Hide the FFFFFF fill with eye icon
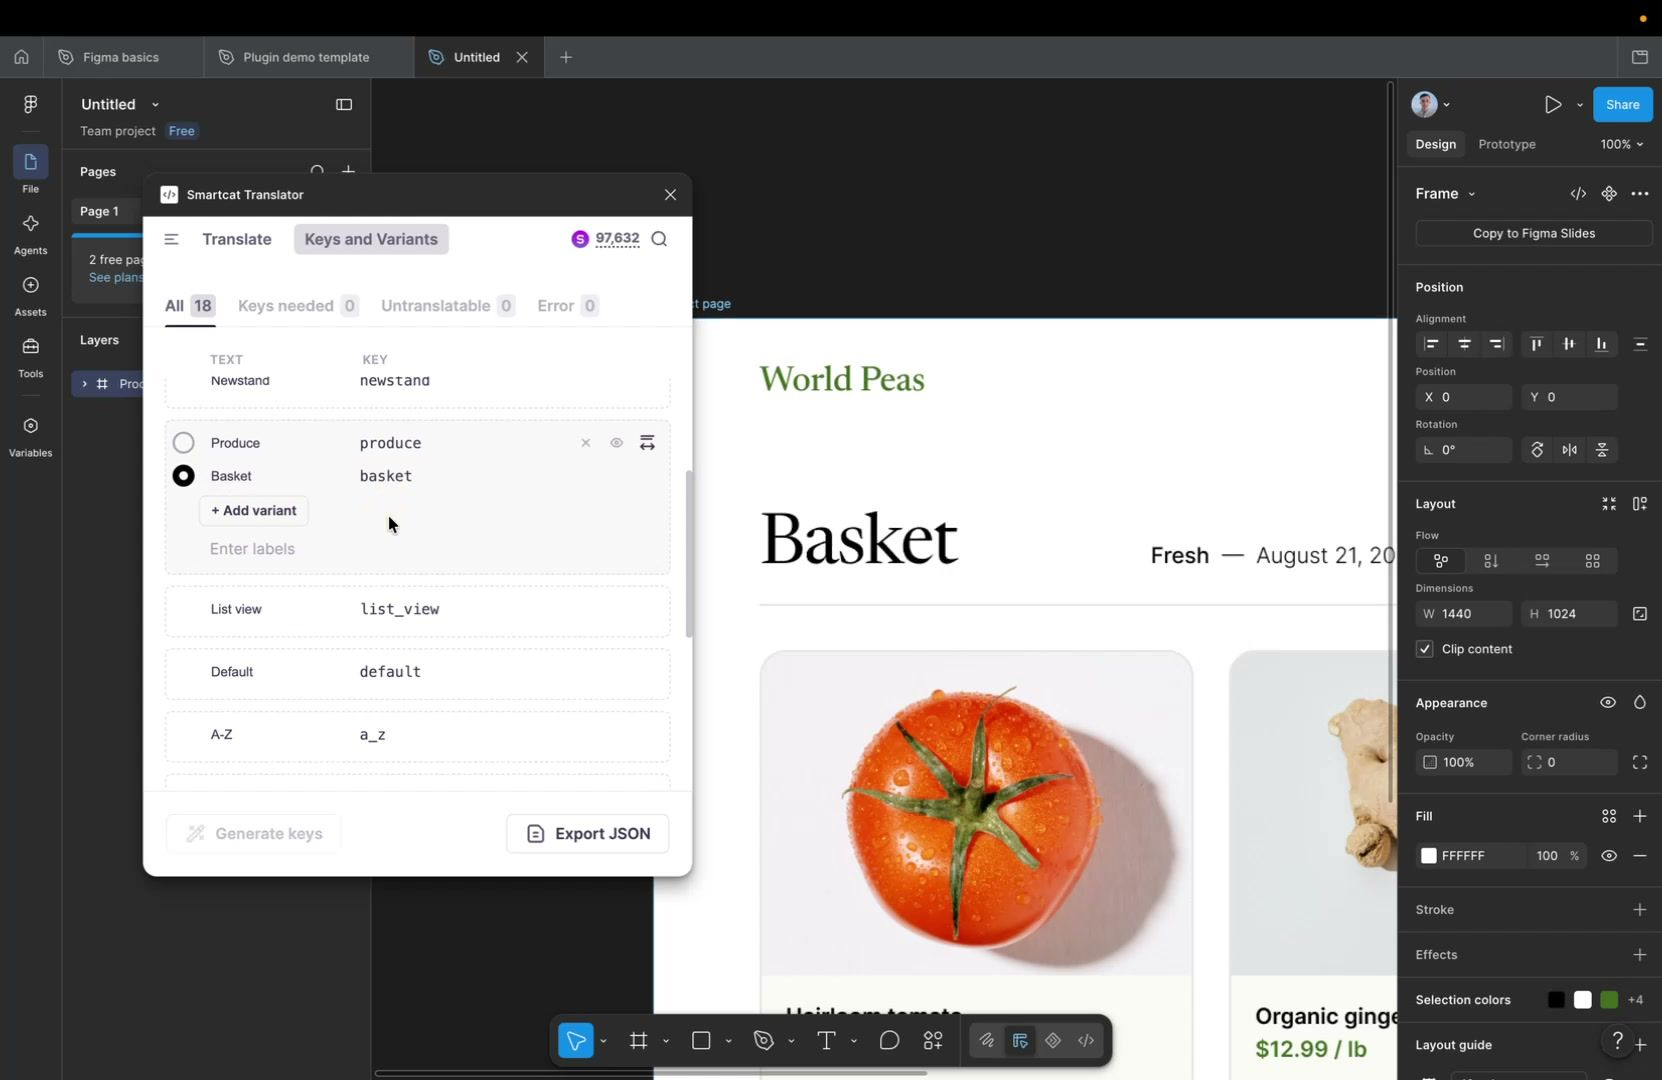 point(1609,856)
